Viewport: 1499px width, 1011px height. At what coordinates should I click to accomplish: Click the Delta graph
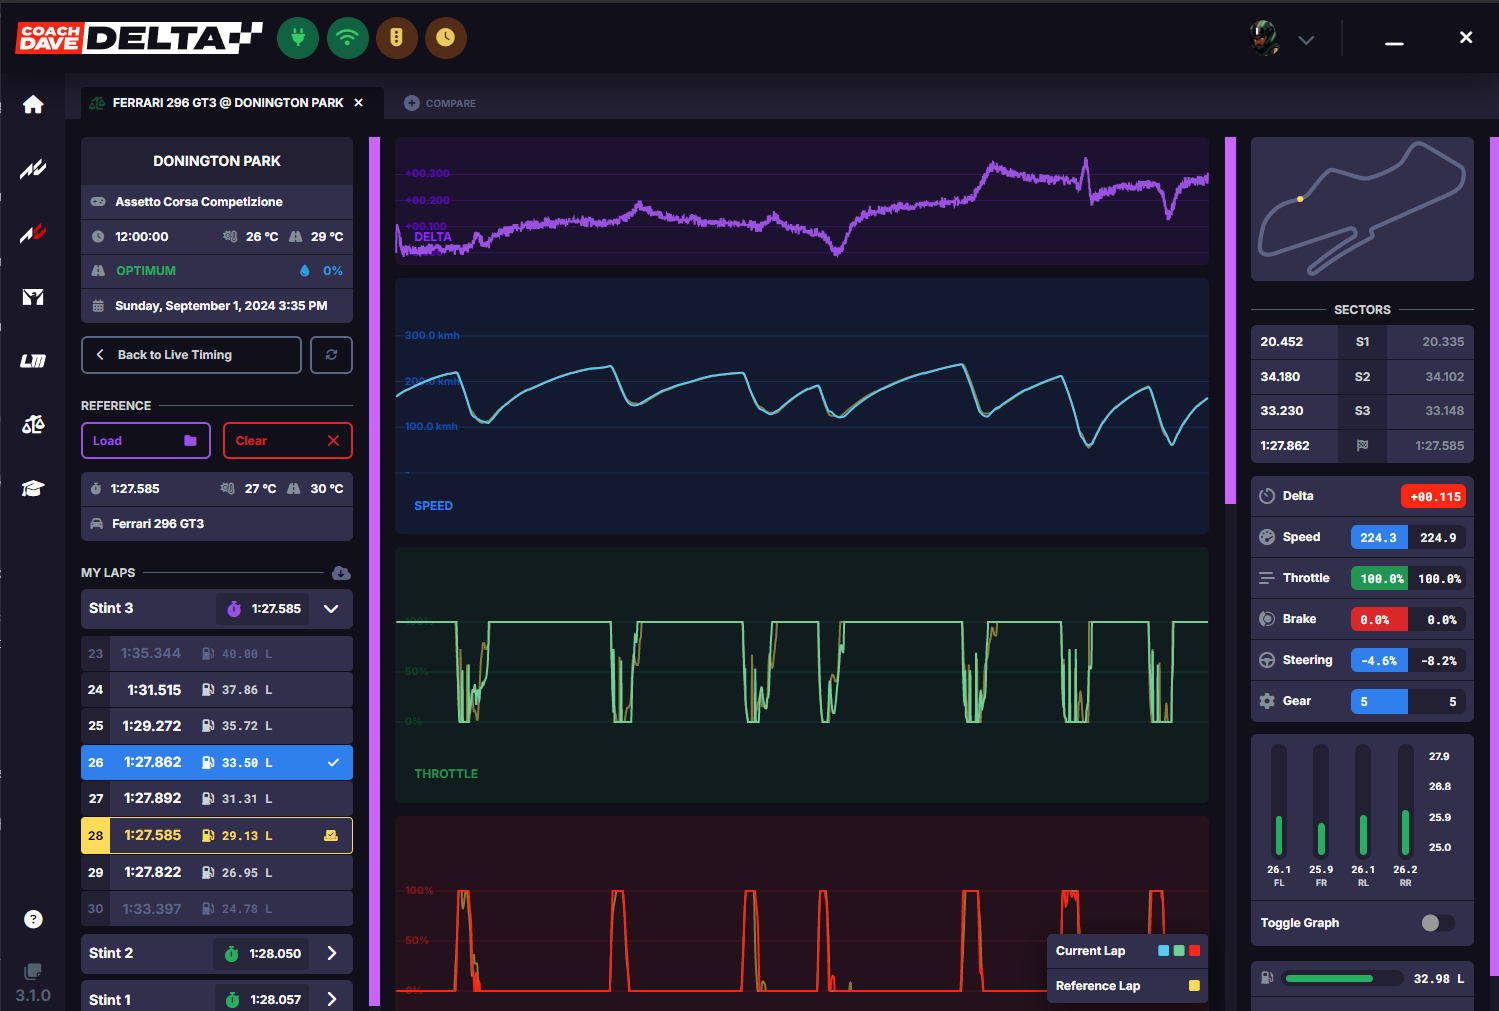coord(802,201)
